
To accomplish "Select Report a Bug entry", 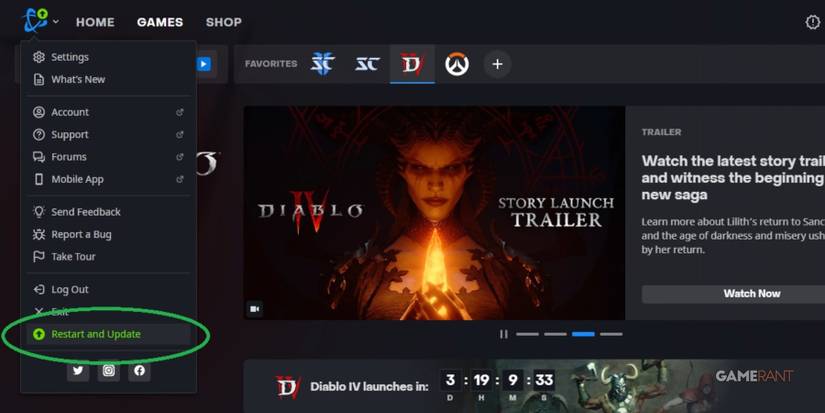I will tap(108, 235).
